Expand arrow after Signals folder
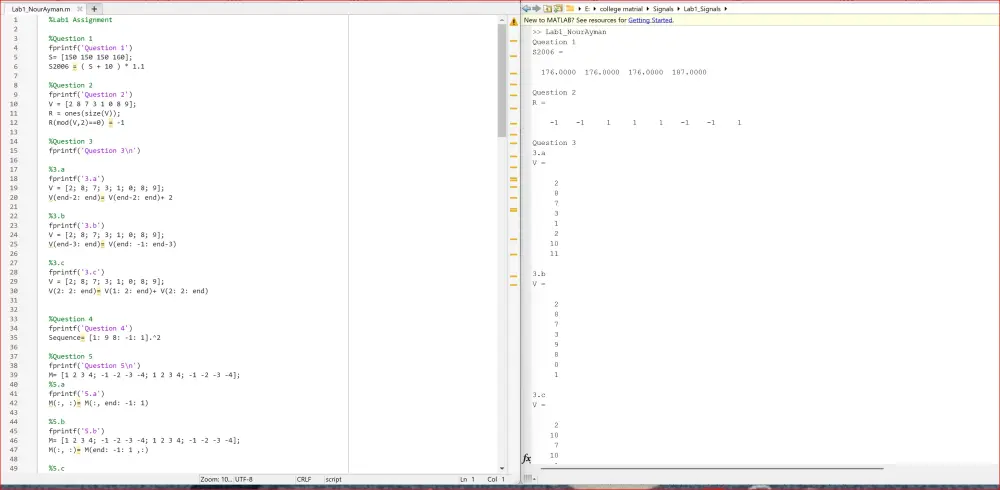The image size is (1000, 490). [x=679, y=9]
